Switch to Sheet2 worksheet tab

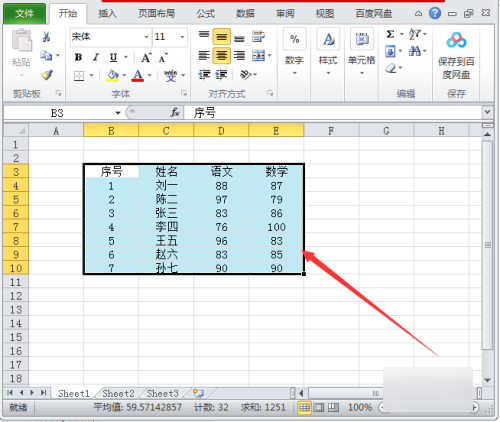click(118, 394)
